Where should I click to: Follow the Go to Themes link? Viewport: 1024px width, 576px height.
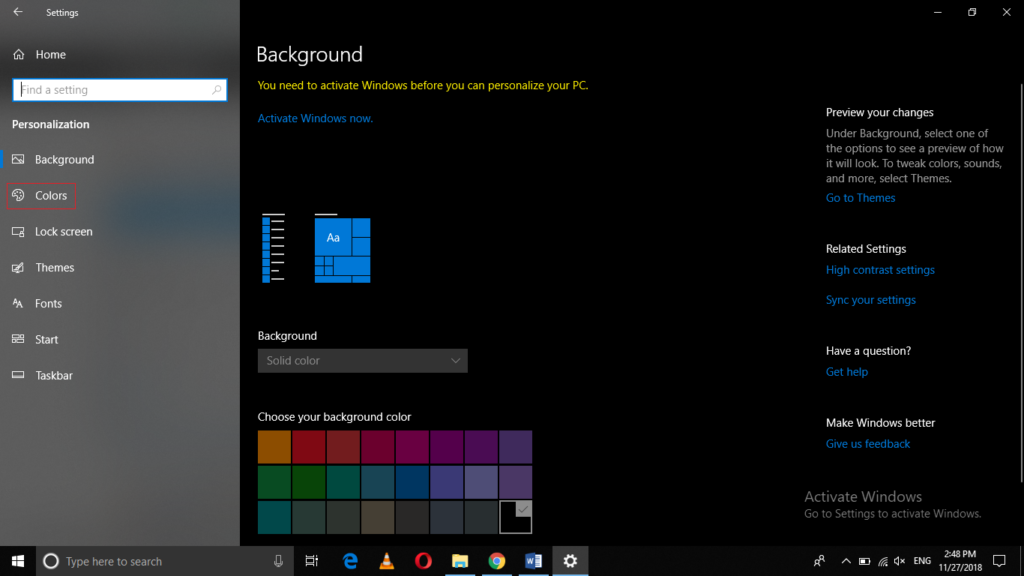[x=860, y=198]
